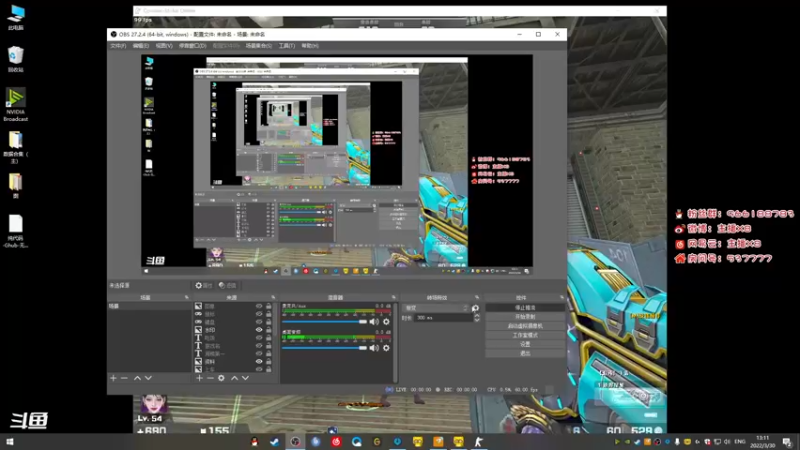
Task: Open the 此电脑 desktop icon
Action: (x=15, y=17)
